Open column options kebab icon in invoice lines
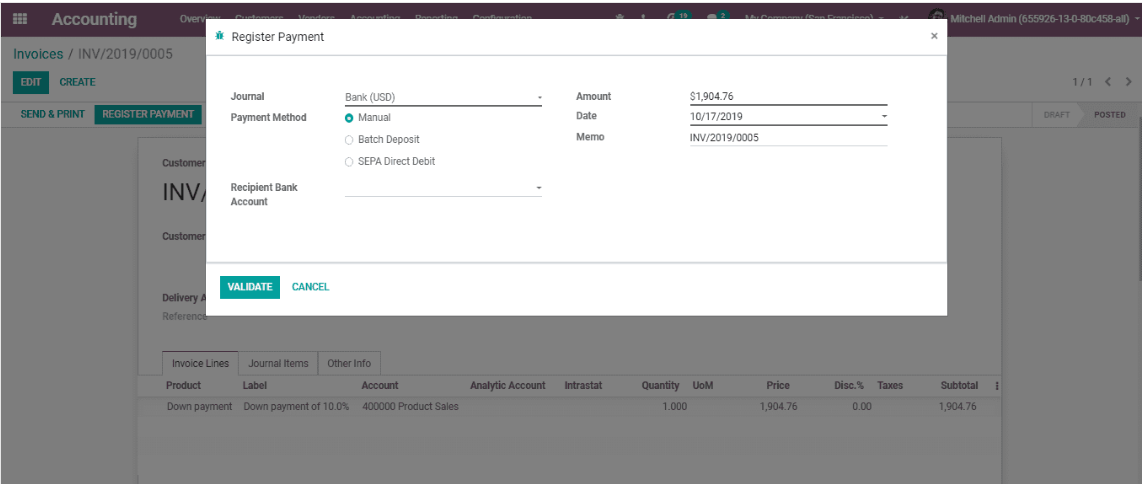The width and height of the screenshot is (1142, 484). pyautogui.click(x=997, y=386)
